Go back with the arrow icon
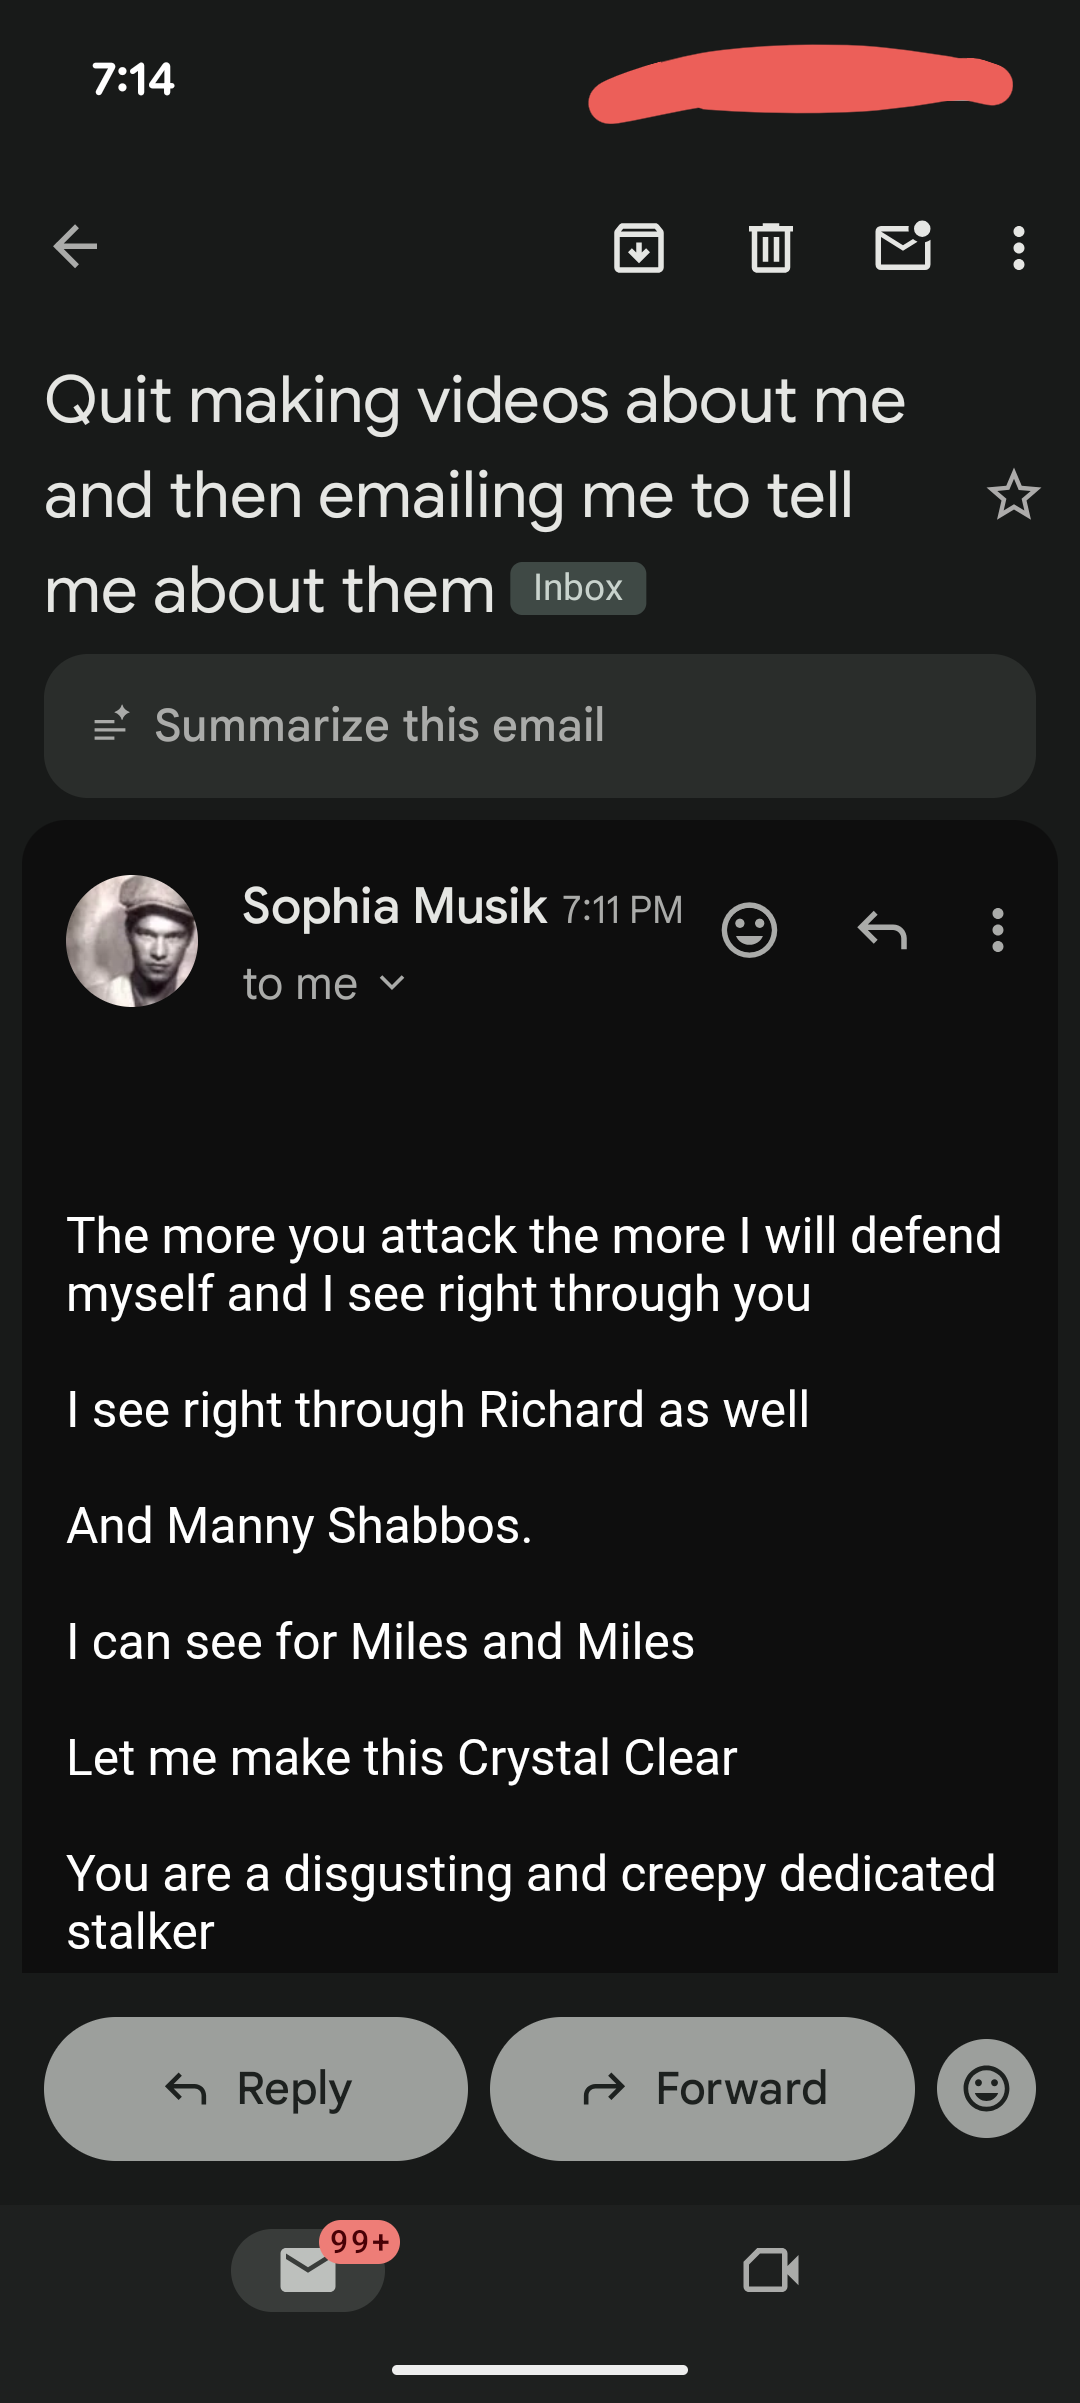Screen dimensions: 1080x2403 click(x=75, y=247)
